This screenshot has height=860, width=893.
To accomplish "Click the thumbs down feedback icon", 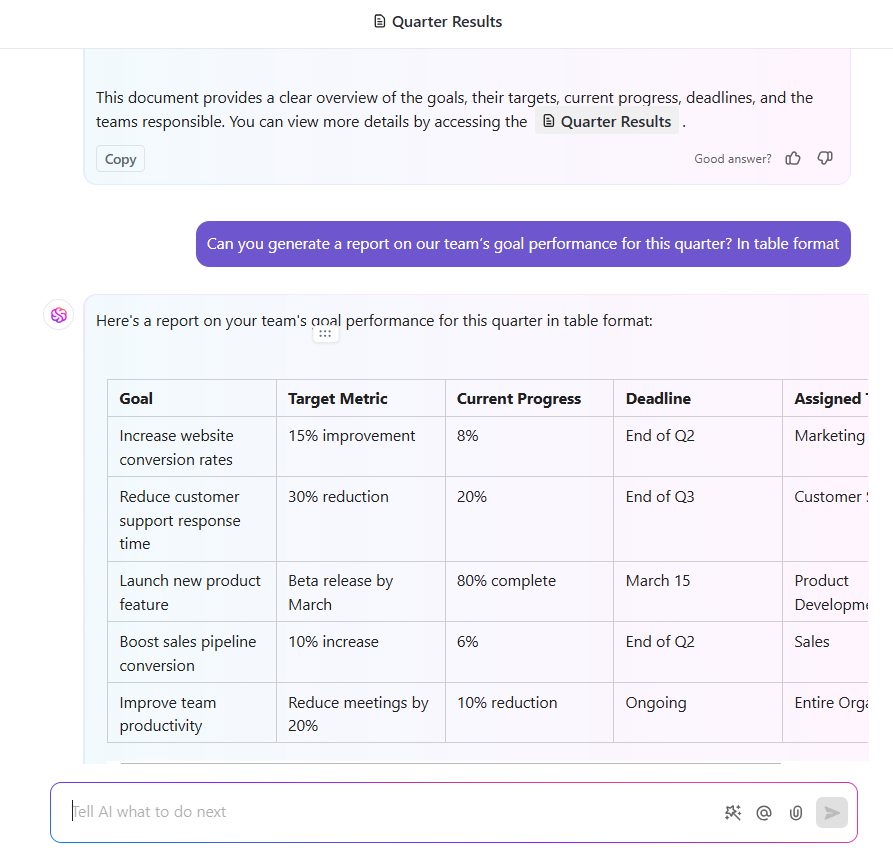I will pyautogui.click(x=825, y=158).
